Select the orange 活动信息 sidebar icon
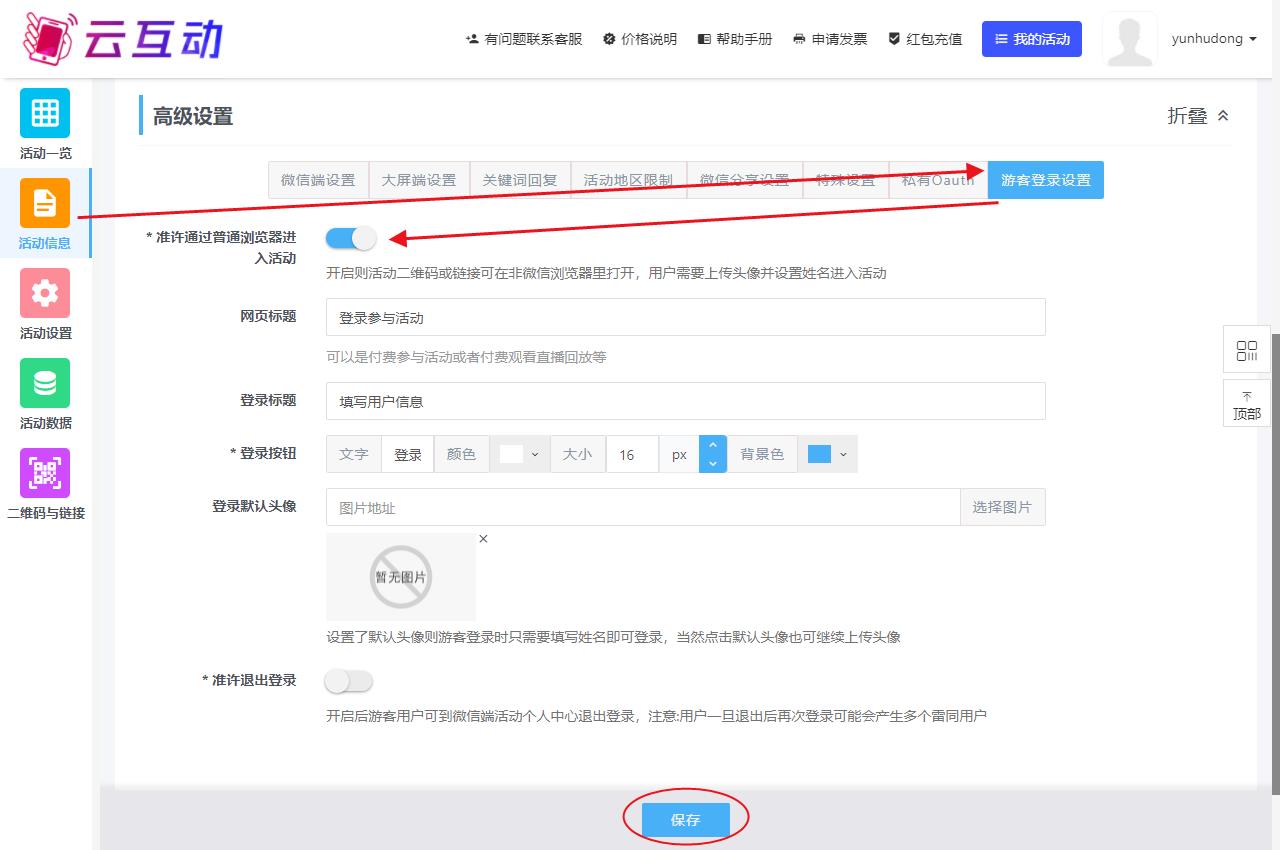This screenshot has height=850, width=1280. [45, 203]
